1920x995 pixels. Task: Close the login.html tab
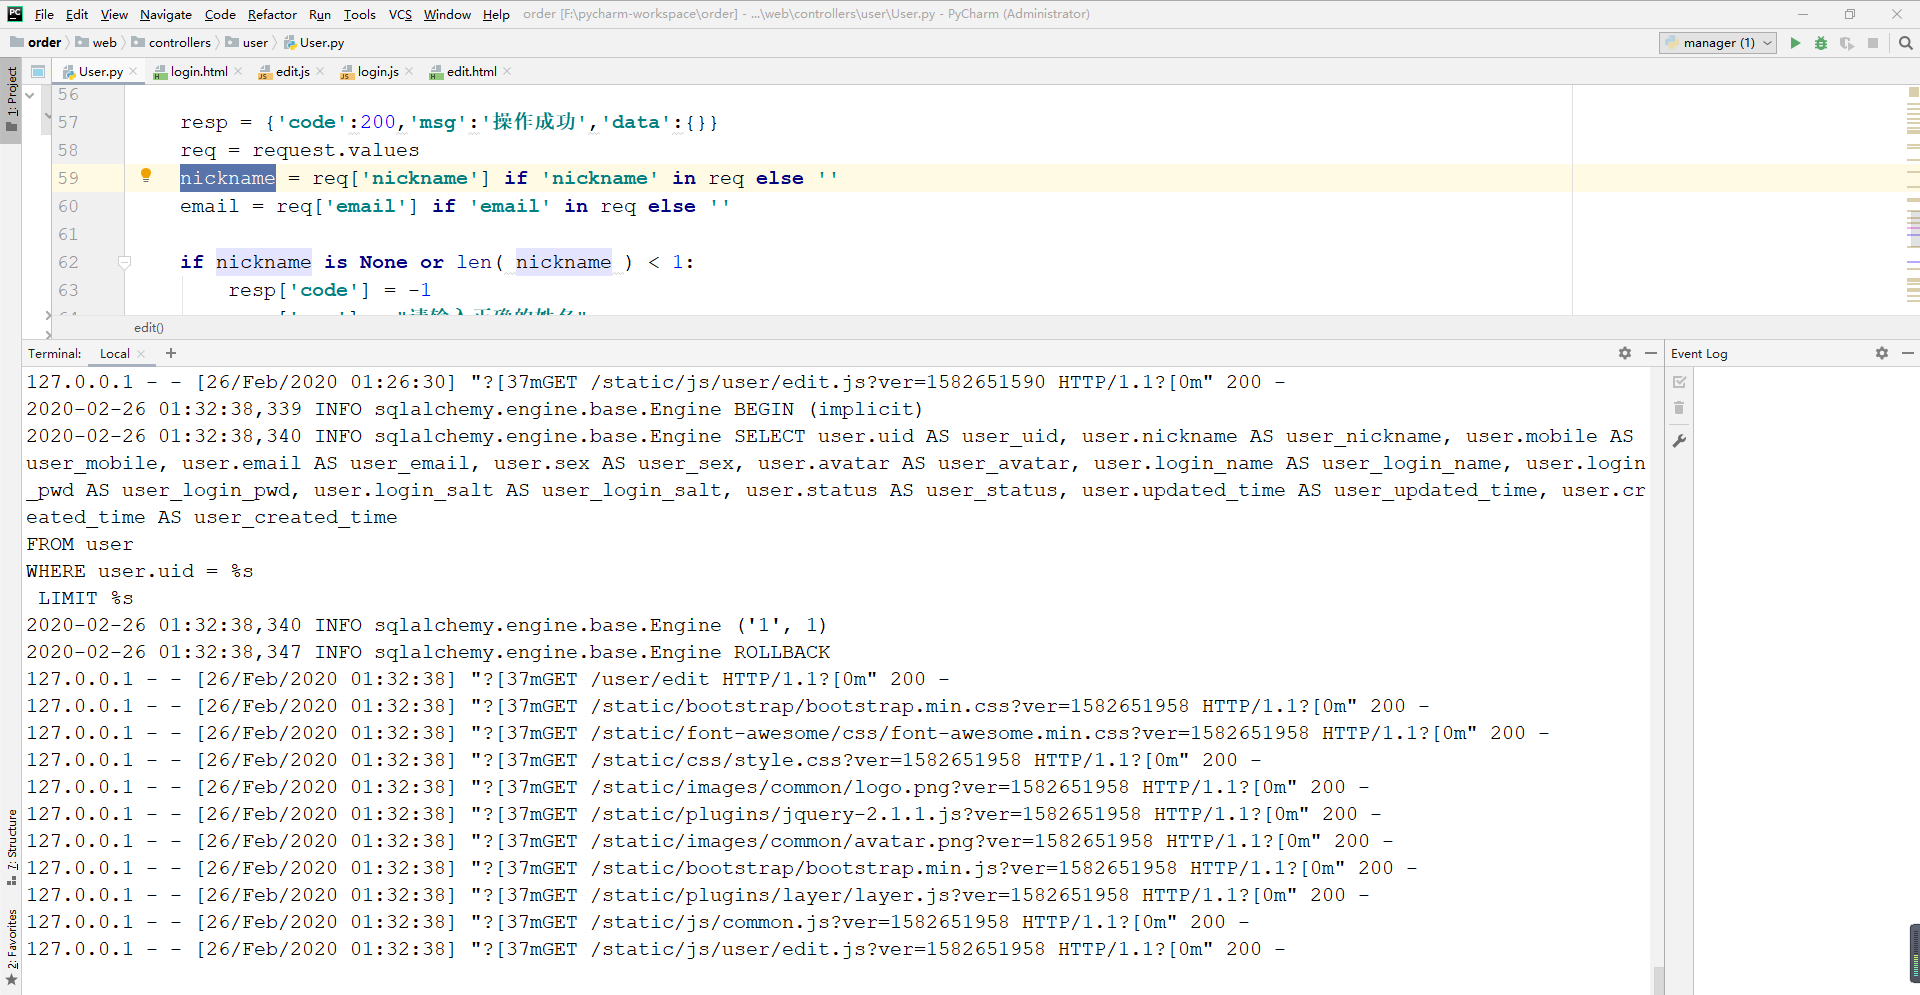click(x=238, y=72)
